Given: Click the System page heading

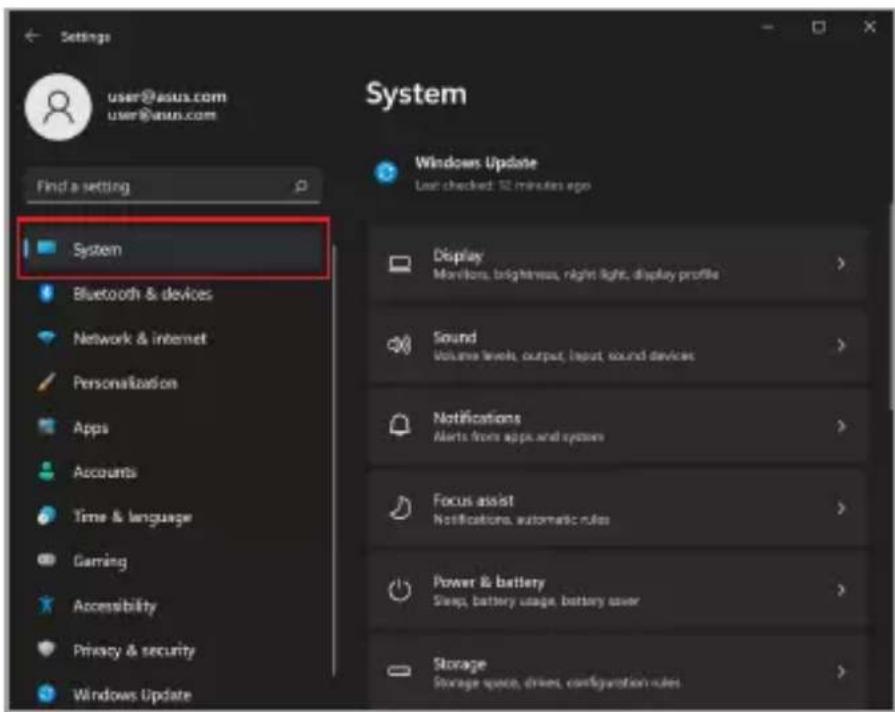Looking at the screenshot, I should 416,94.
